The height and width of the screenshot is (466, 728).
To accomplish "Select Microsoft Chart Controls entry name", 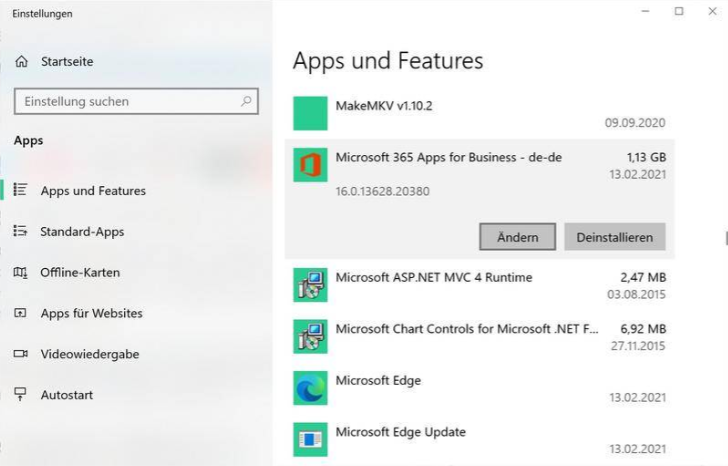I will pos(467,329).
